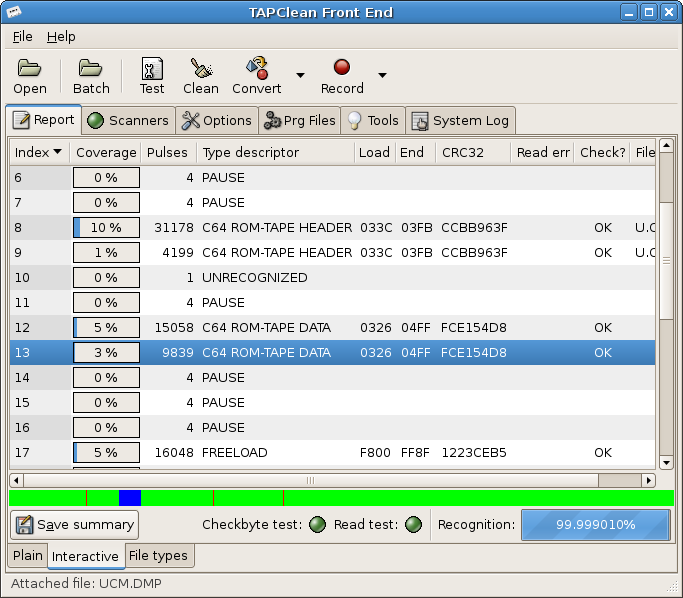Click the Save summary button

tap(75, 525)
